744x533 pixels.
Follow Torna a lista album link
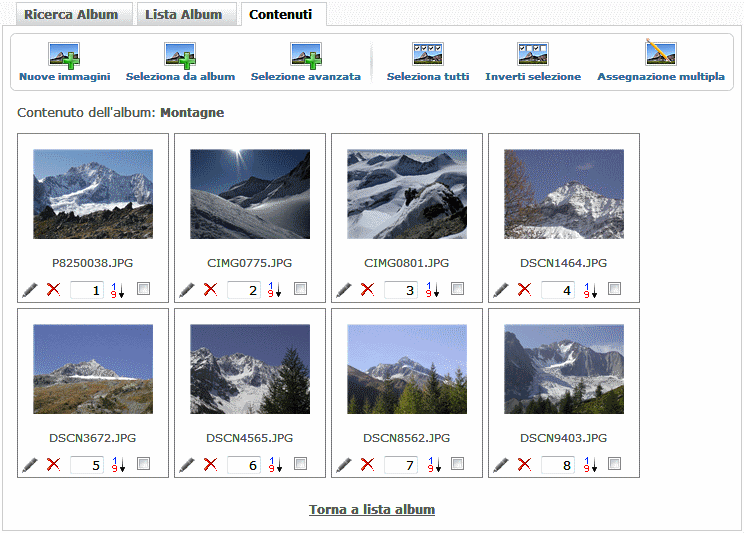click(372, 509)
